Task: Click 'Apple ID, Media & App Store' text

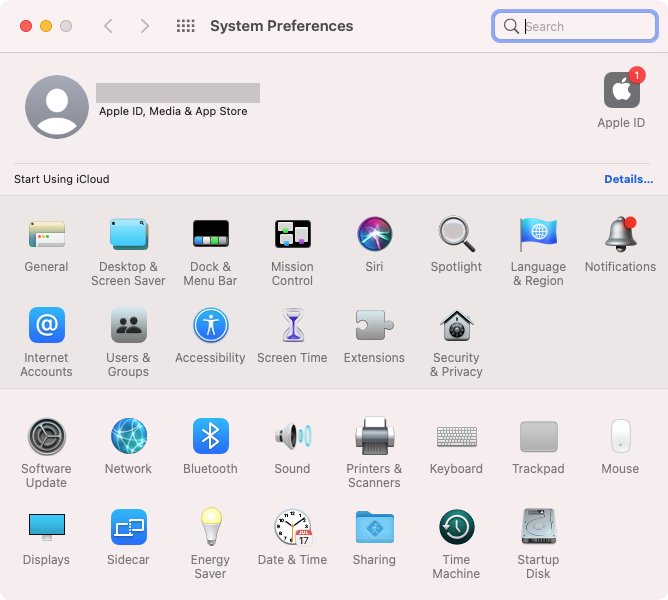Action: (173, 111)
